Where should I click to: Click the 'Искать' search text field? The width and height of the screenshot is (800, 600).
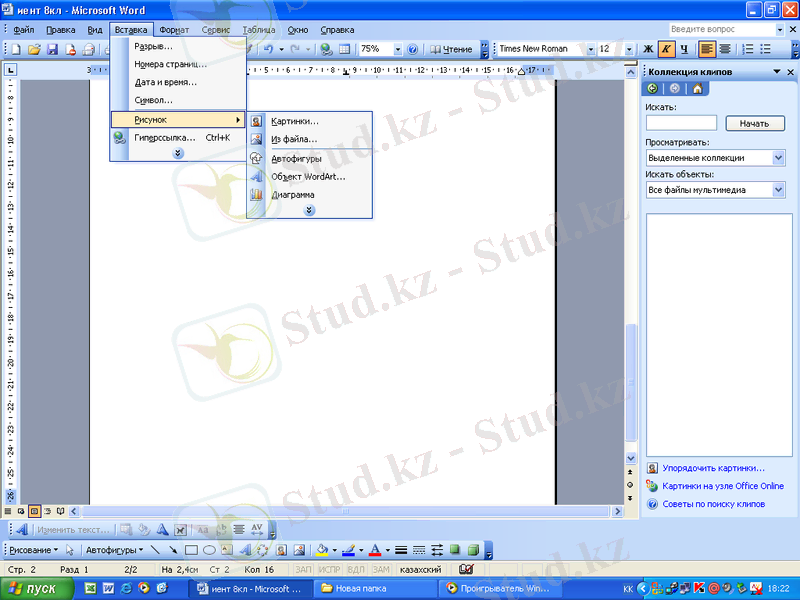coord(682,123)
